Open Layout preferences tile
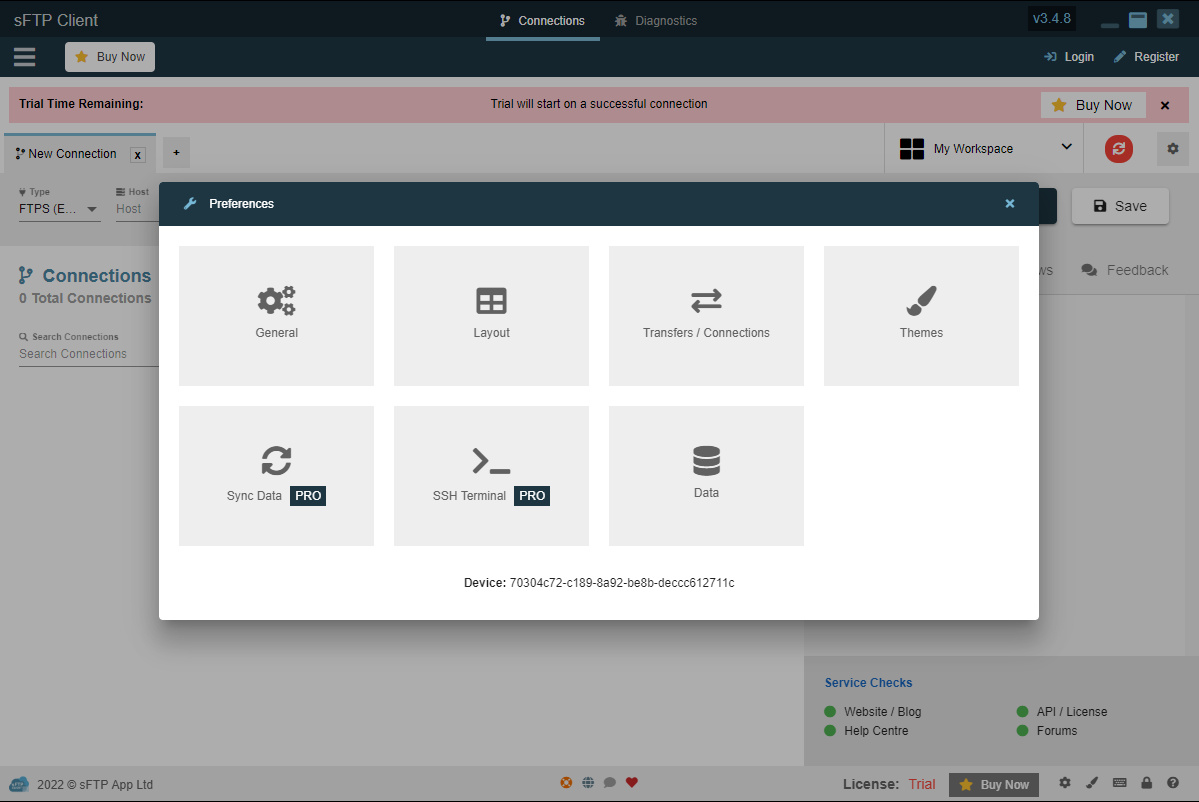Viewport: 1199px width, 802px height. coord(491,316)
